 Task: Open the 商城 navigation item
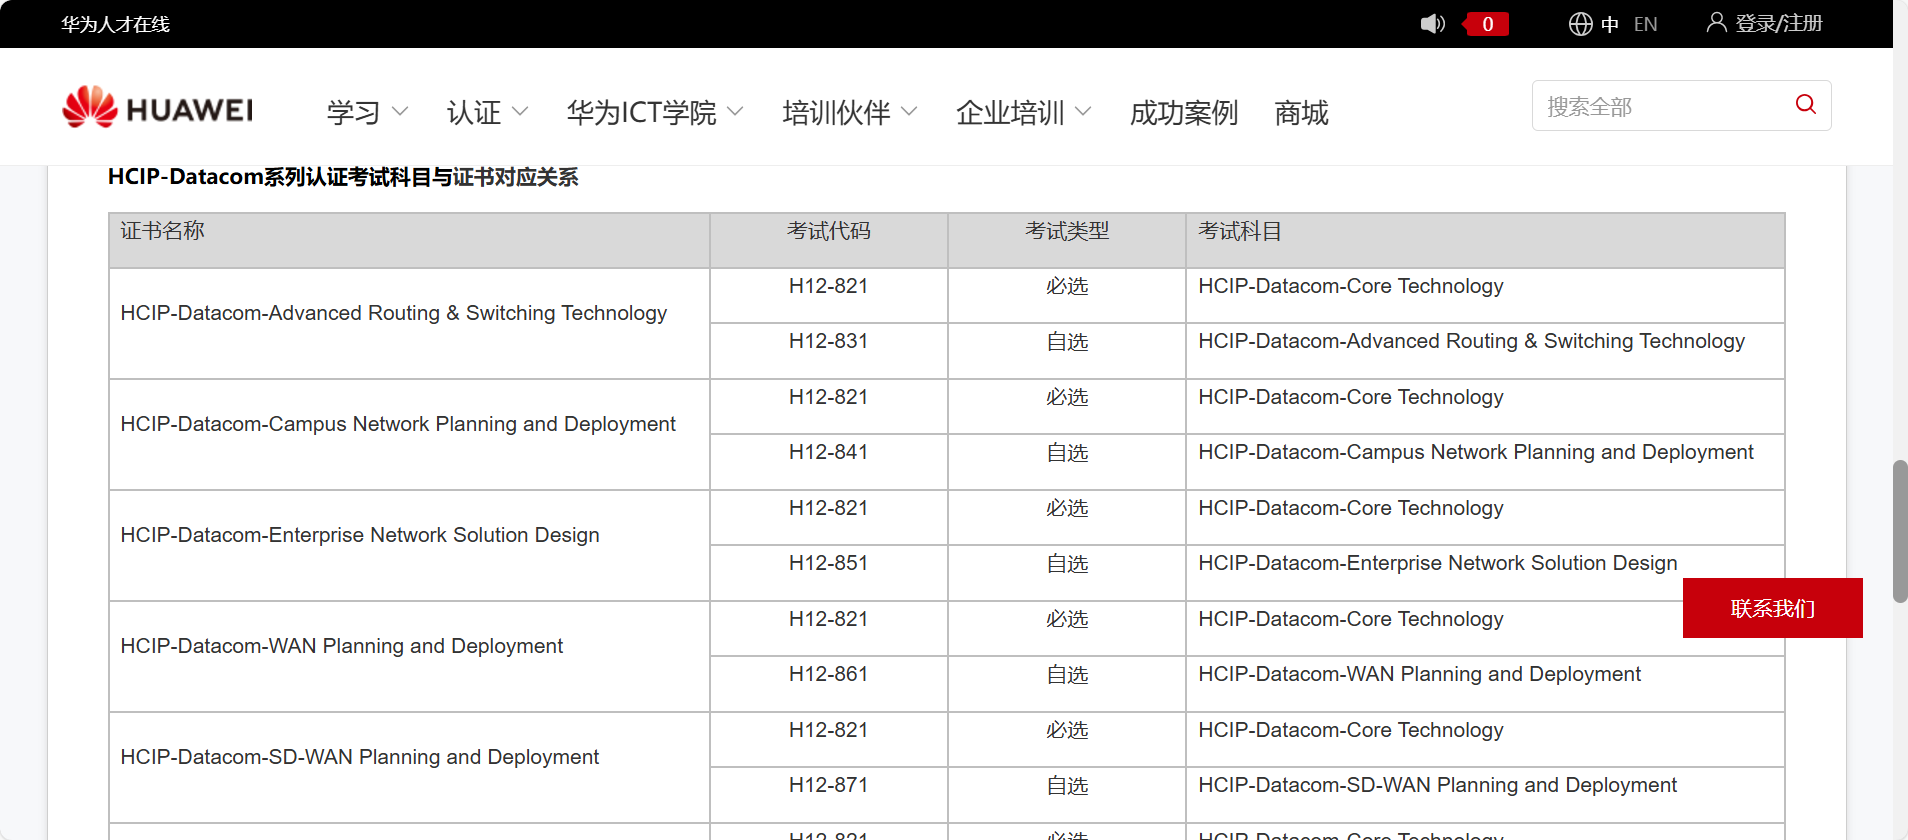click(1301, 112)
